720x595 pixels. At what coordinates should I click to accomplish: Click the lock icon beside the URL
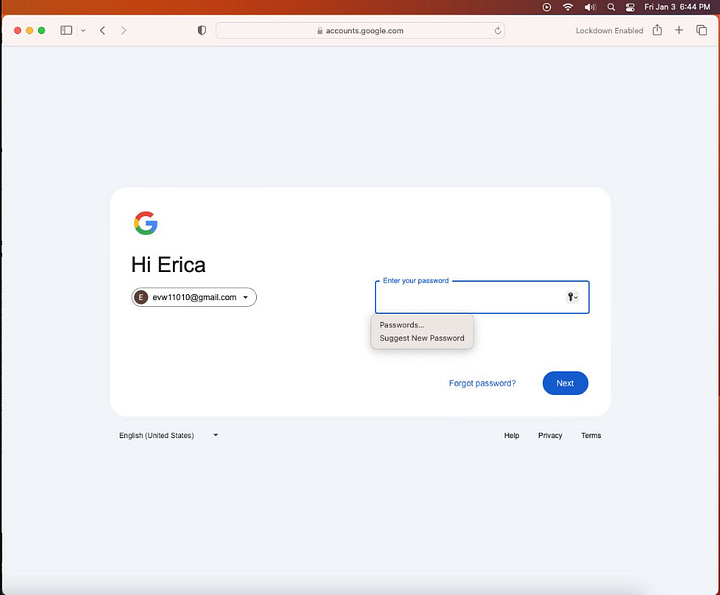pos(320,31)
